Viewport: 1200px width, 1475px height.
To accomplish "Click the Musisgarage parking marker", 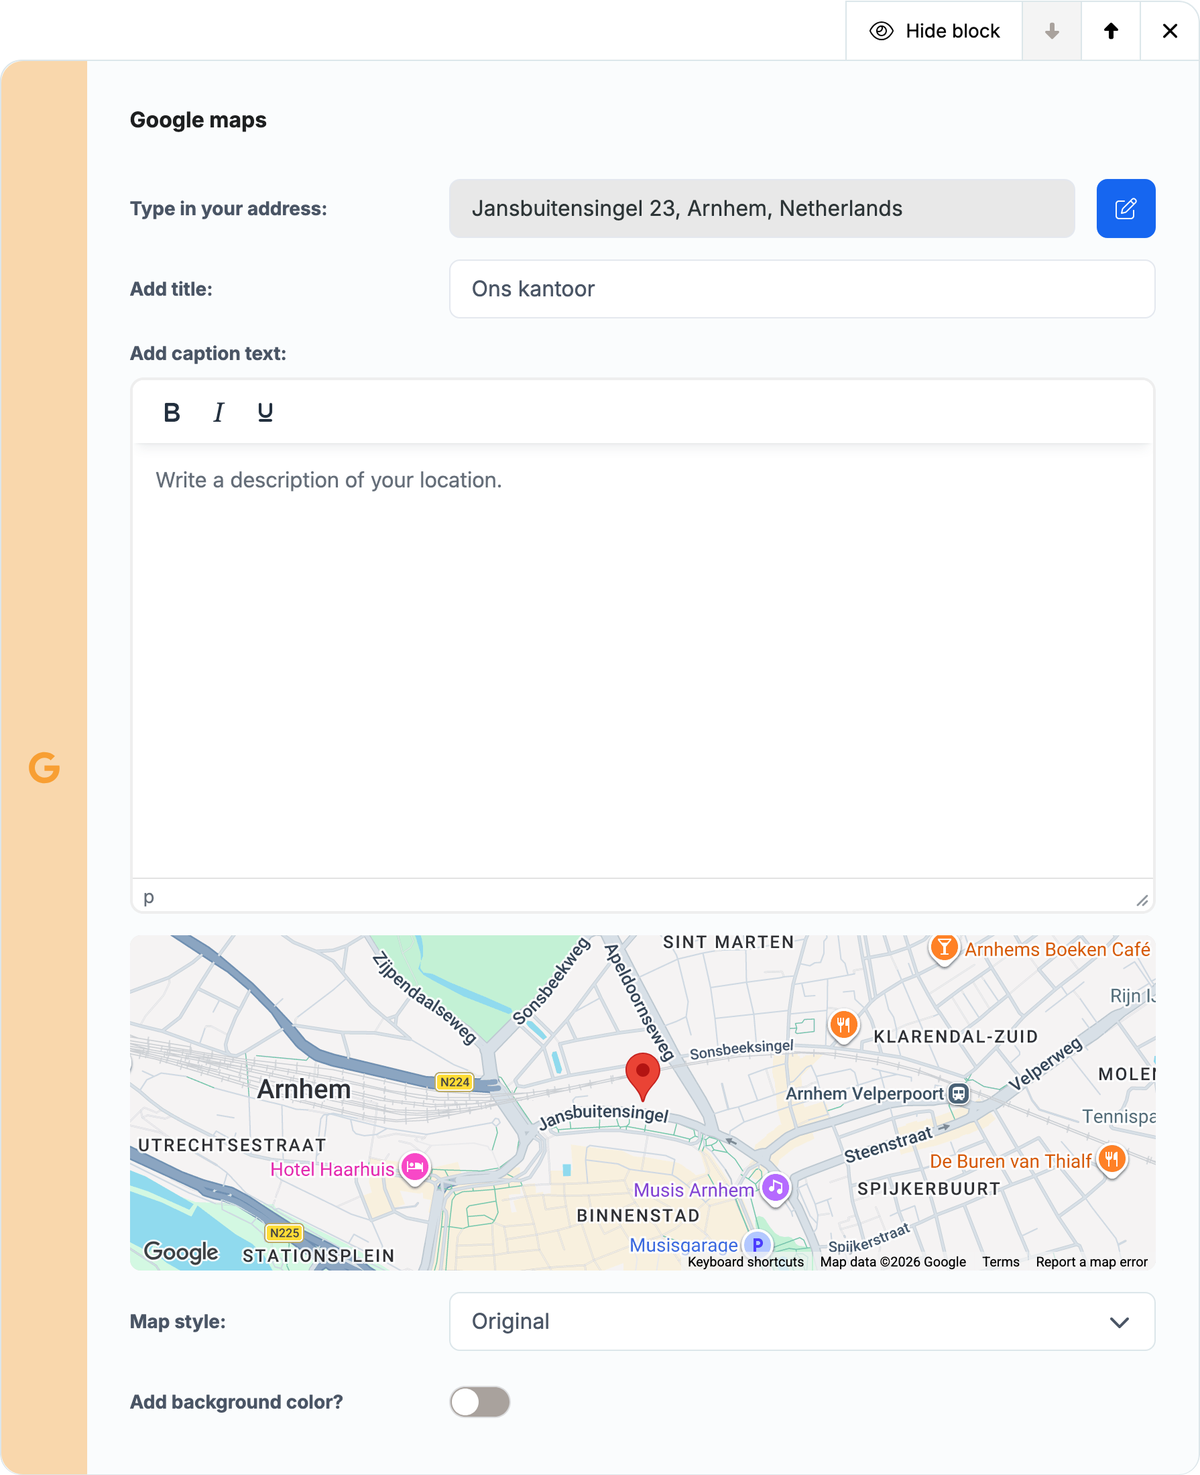I will pyautogui.click(x=757, y=1244).
